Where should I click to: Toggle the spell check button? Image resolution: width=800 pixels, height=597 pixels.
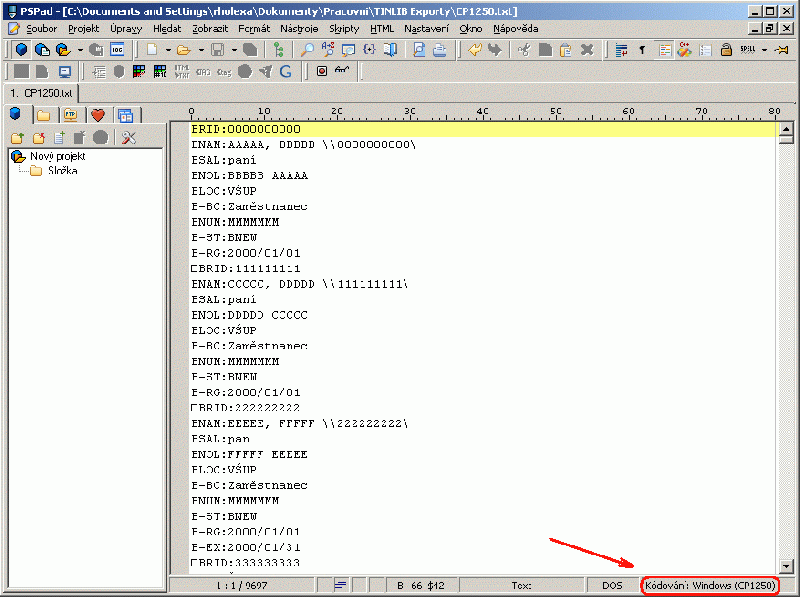coord(747,49)
